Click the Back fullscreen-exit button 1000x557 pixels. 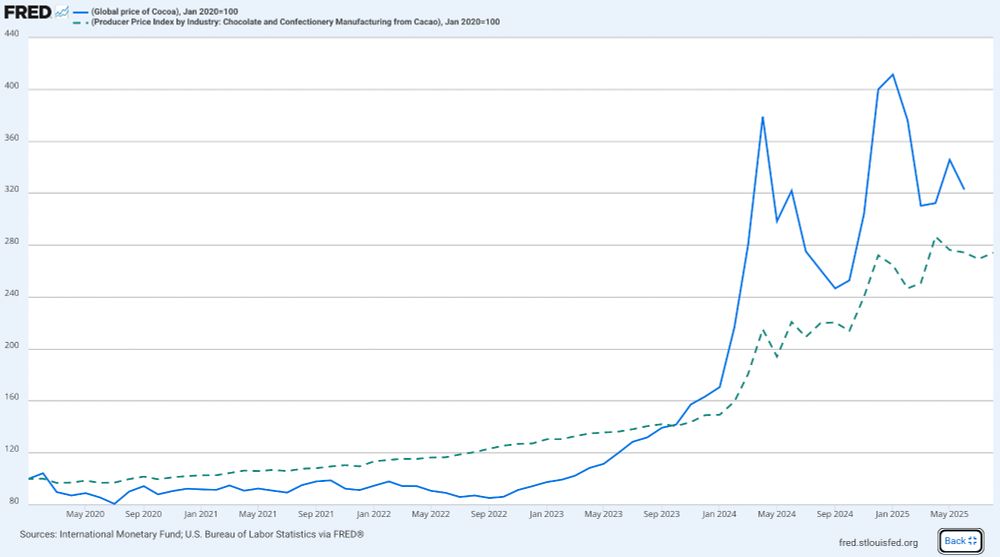[960, 541]
